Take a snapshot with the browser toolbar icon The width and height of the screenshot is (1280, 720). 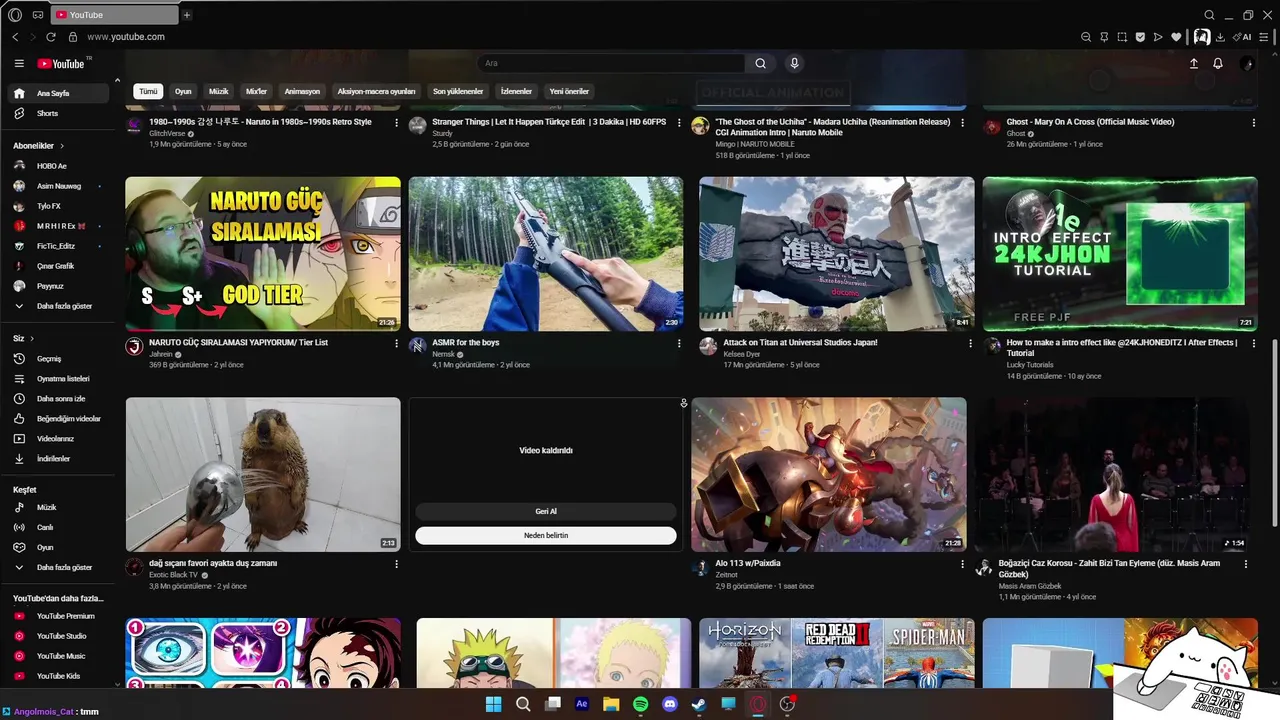point(1122,37)
